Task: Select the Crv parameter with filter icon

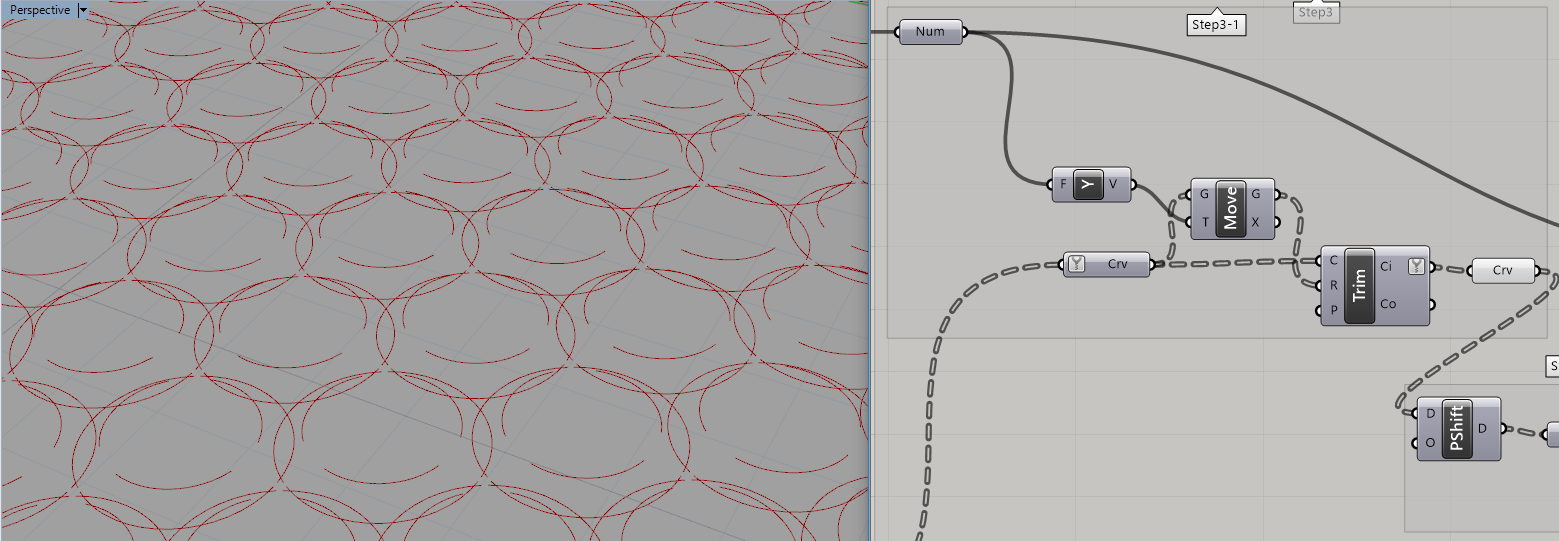Action: tap(1117, 265)
